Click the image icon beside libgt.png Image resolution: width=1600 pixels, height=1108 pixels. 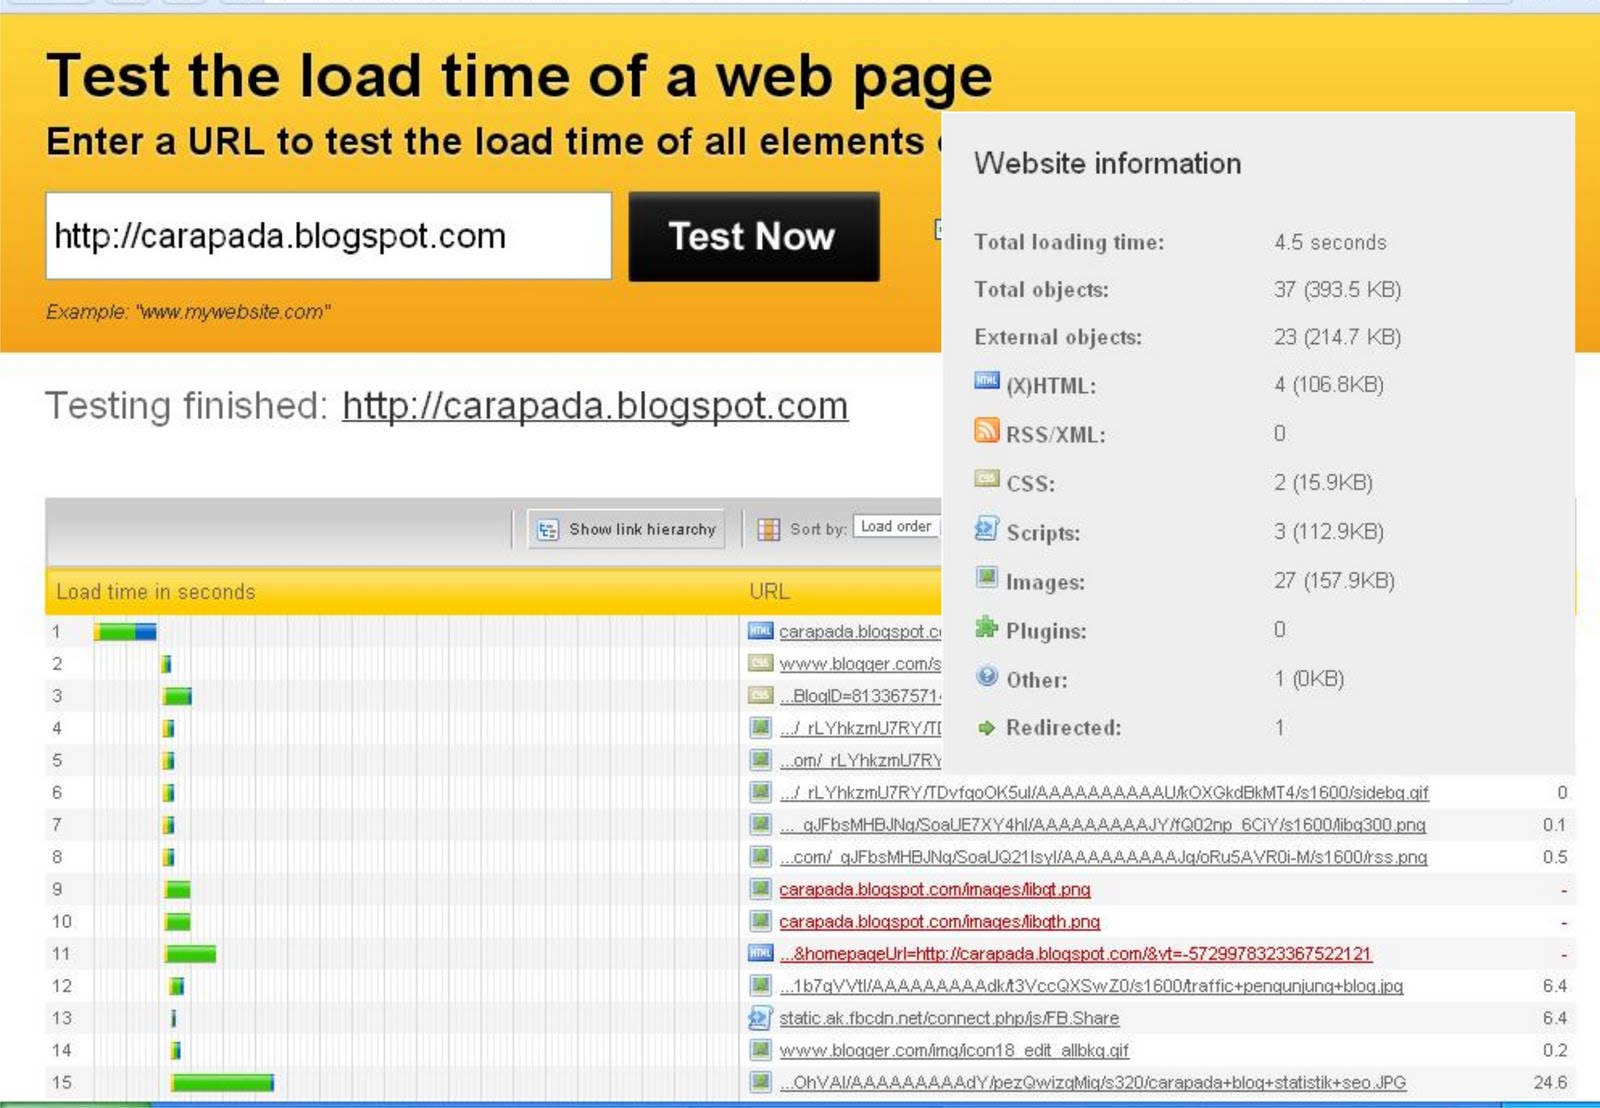click(760, 889)
